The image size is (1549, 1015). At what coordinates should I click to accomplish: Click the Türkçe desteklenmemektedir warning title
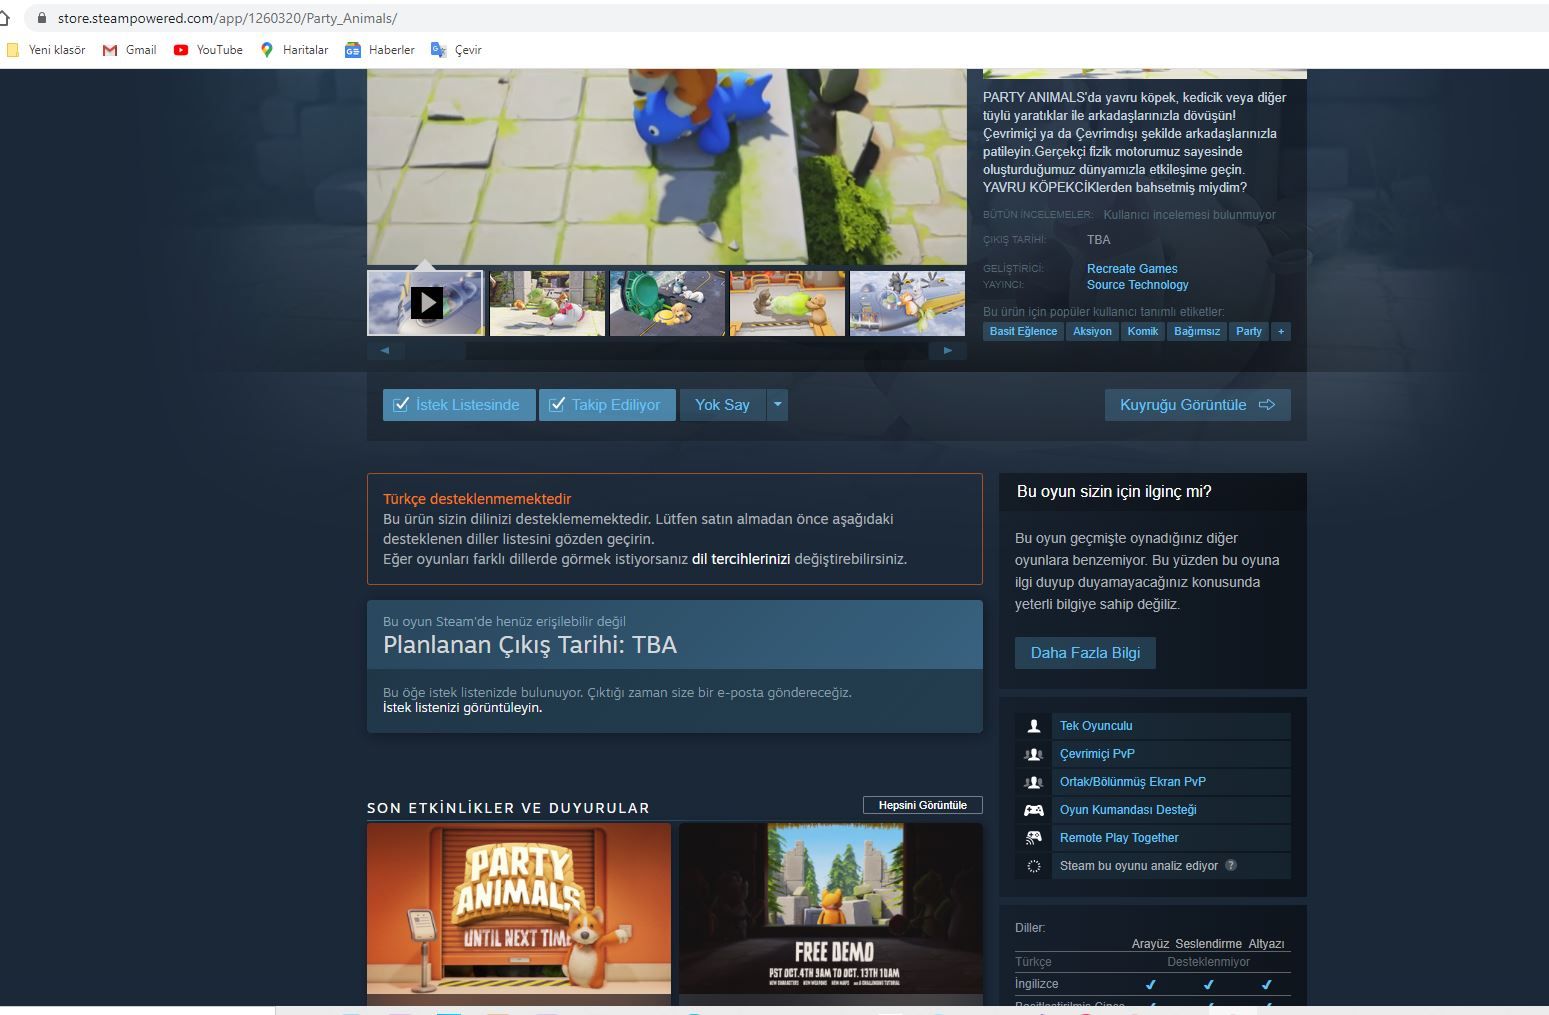click(477, 499)
